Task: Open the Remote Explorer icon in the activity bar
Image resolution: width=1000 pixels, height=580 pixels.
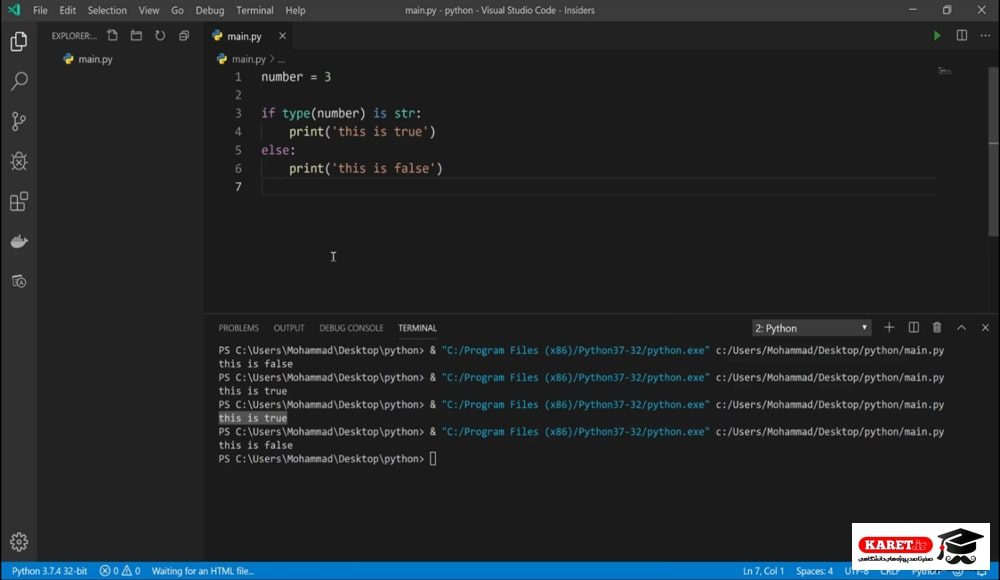Action: coord(18,281)
